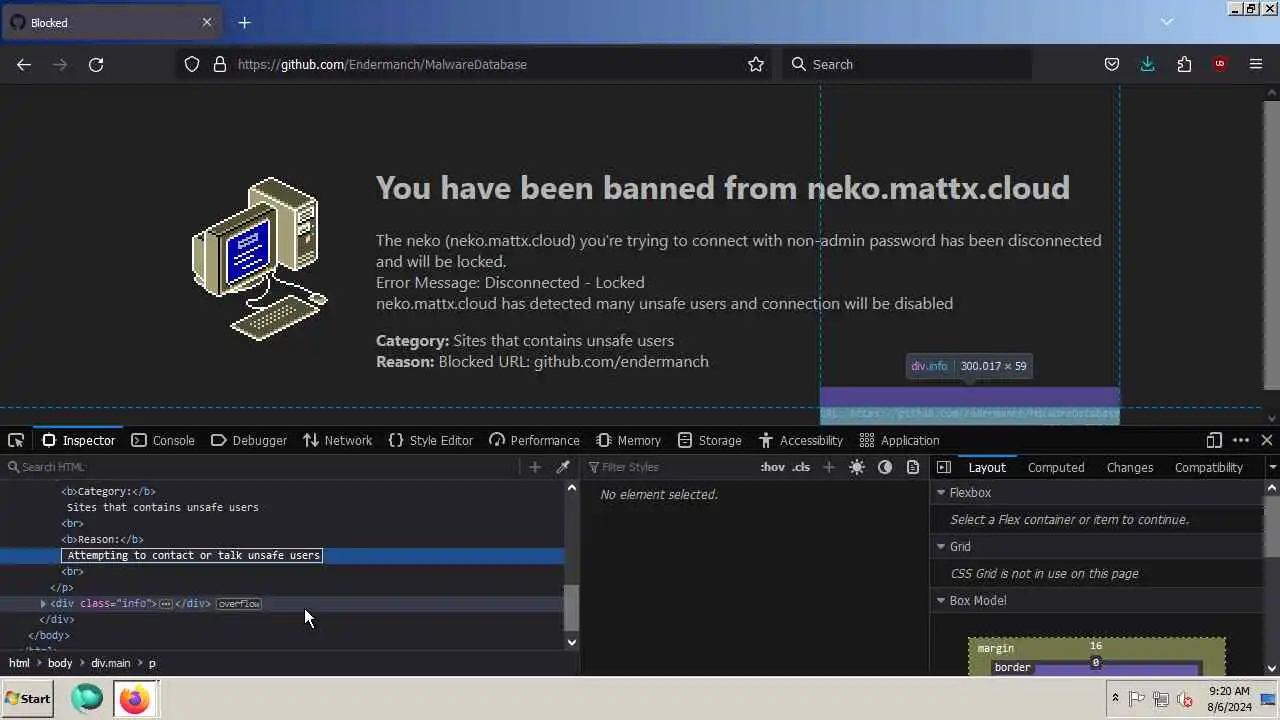Show more sidebar tabs dropdown

(x=1272, y=467)
